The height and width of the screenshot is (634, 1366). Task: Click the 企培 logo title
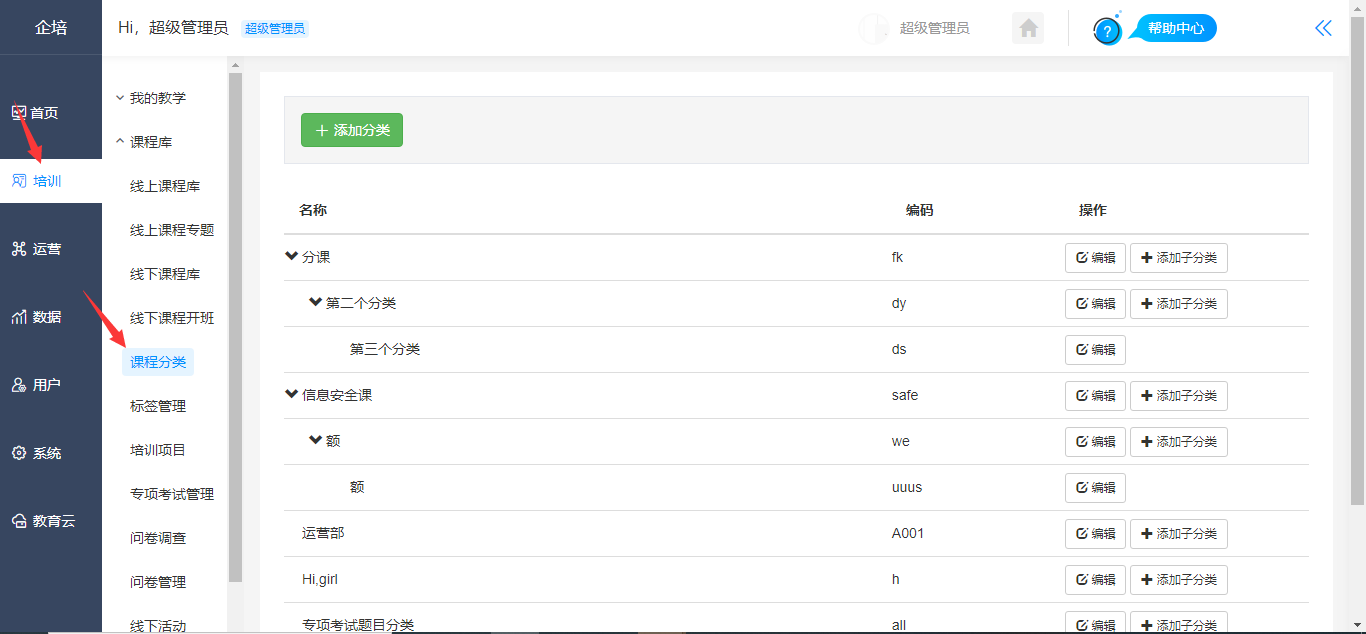coord(51,27)
